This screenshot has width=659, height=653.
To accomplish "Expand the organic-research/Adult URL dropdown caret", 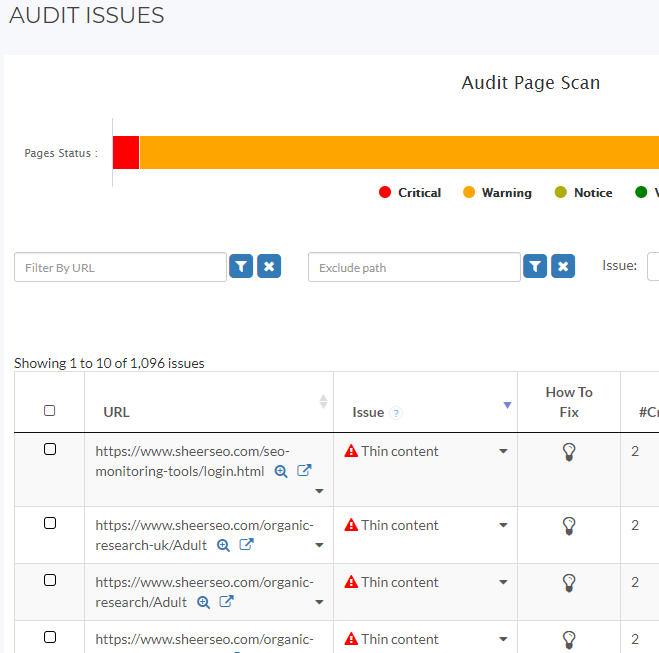I will [x=319, y=602].
